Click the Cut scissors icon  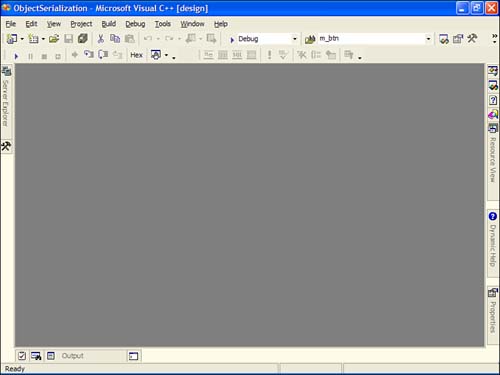(x=101, y=39)
